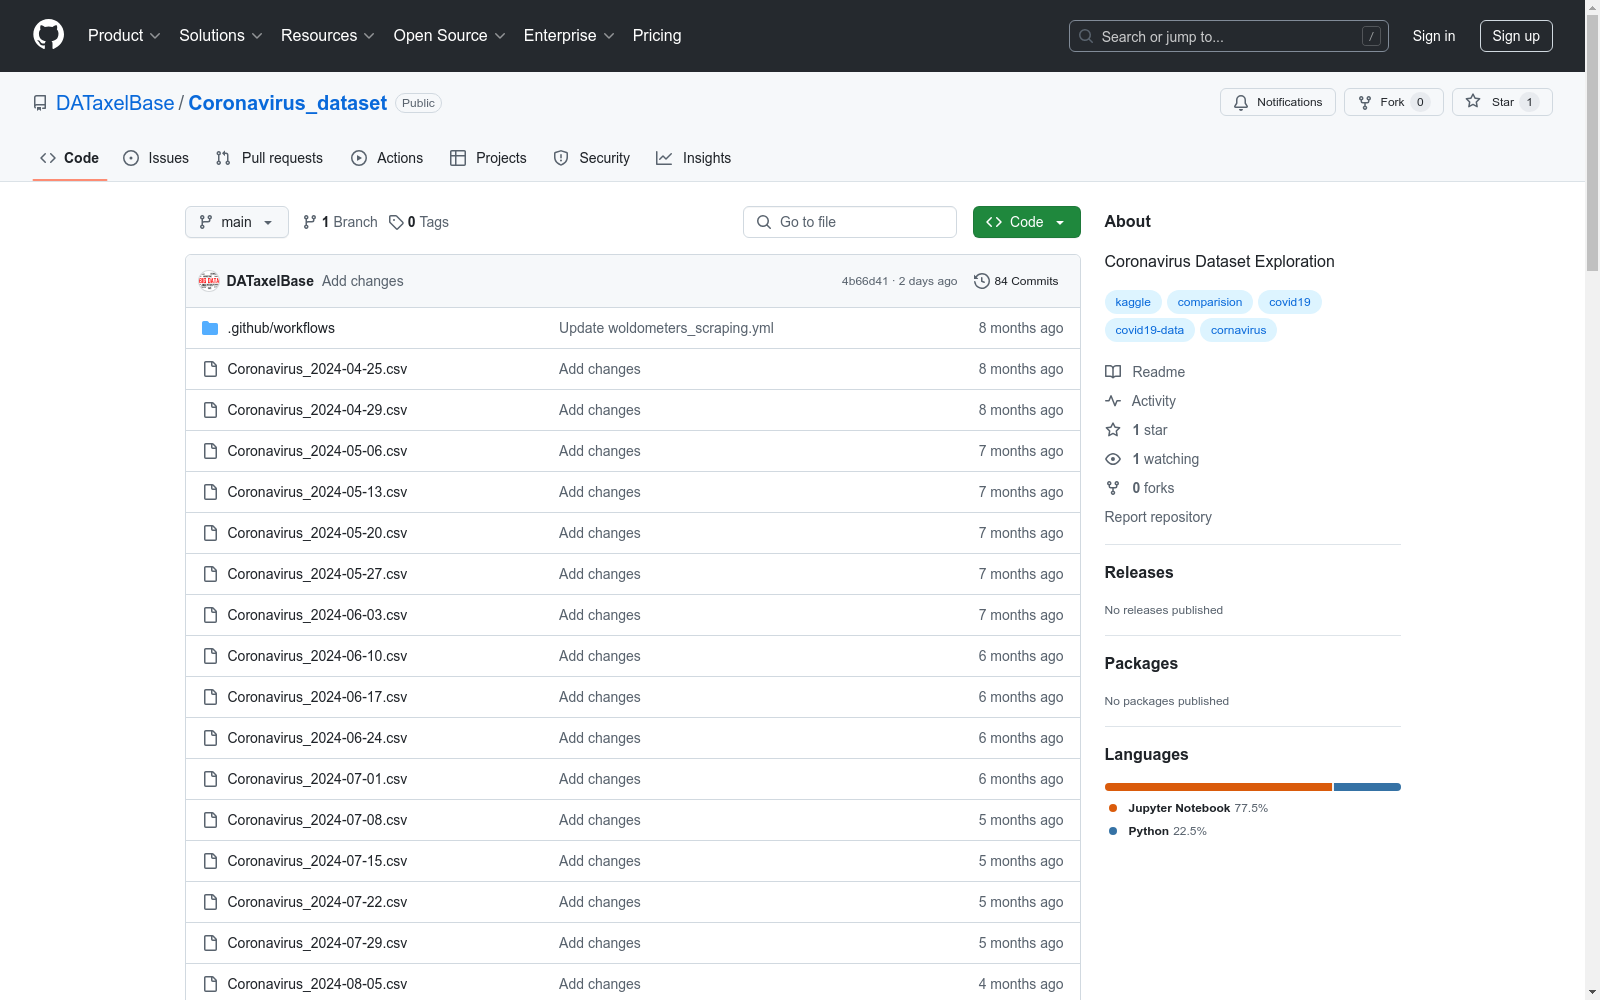The image size is (1600, 1000).
Task: Click the branch icon beside 1 Branch
Action: [310, 222]
